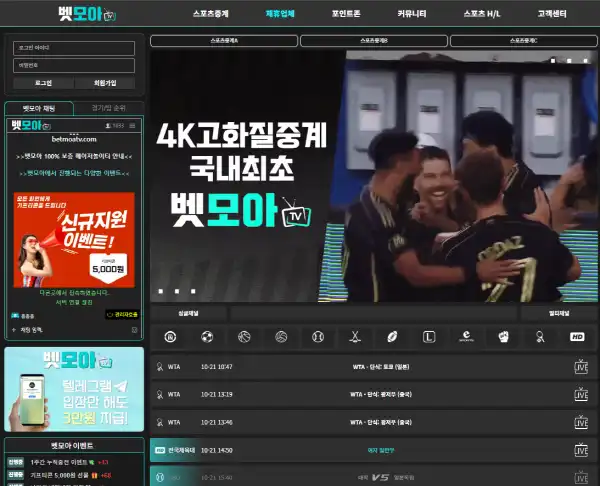Switch to the 경기/팀 순위 tab
The height and width of the screenshot is (486, 600).
pos(108,107)
